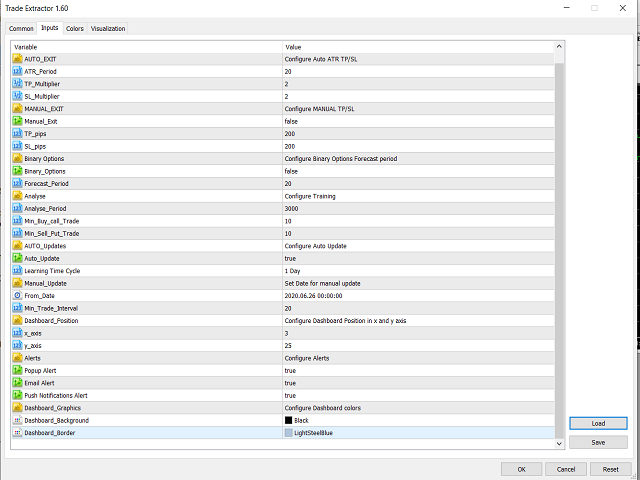640x480 pixels.
Task: Select the Analyse_Period 3000 value
Action: tap(291, 209)
